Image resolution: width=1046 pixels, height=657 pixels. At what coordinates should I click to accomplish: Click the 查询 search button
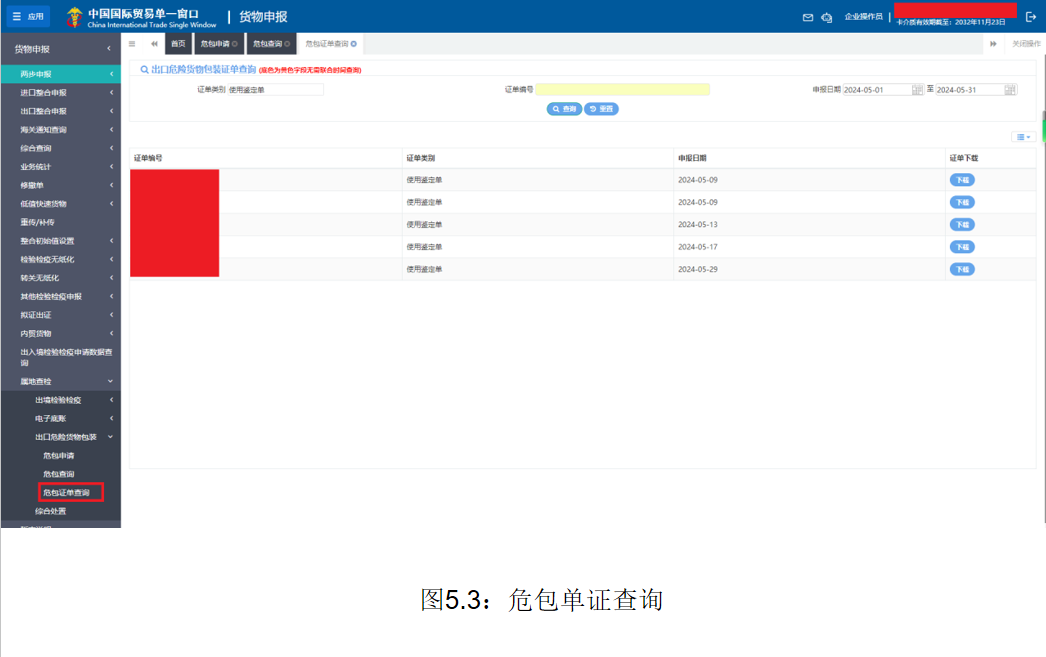click(564, 109)
